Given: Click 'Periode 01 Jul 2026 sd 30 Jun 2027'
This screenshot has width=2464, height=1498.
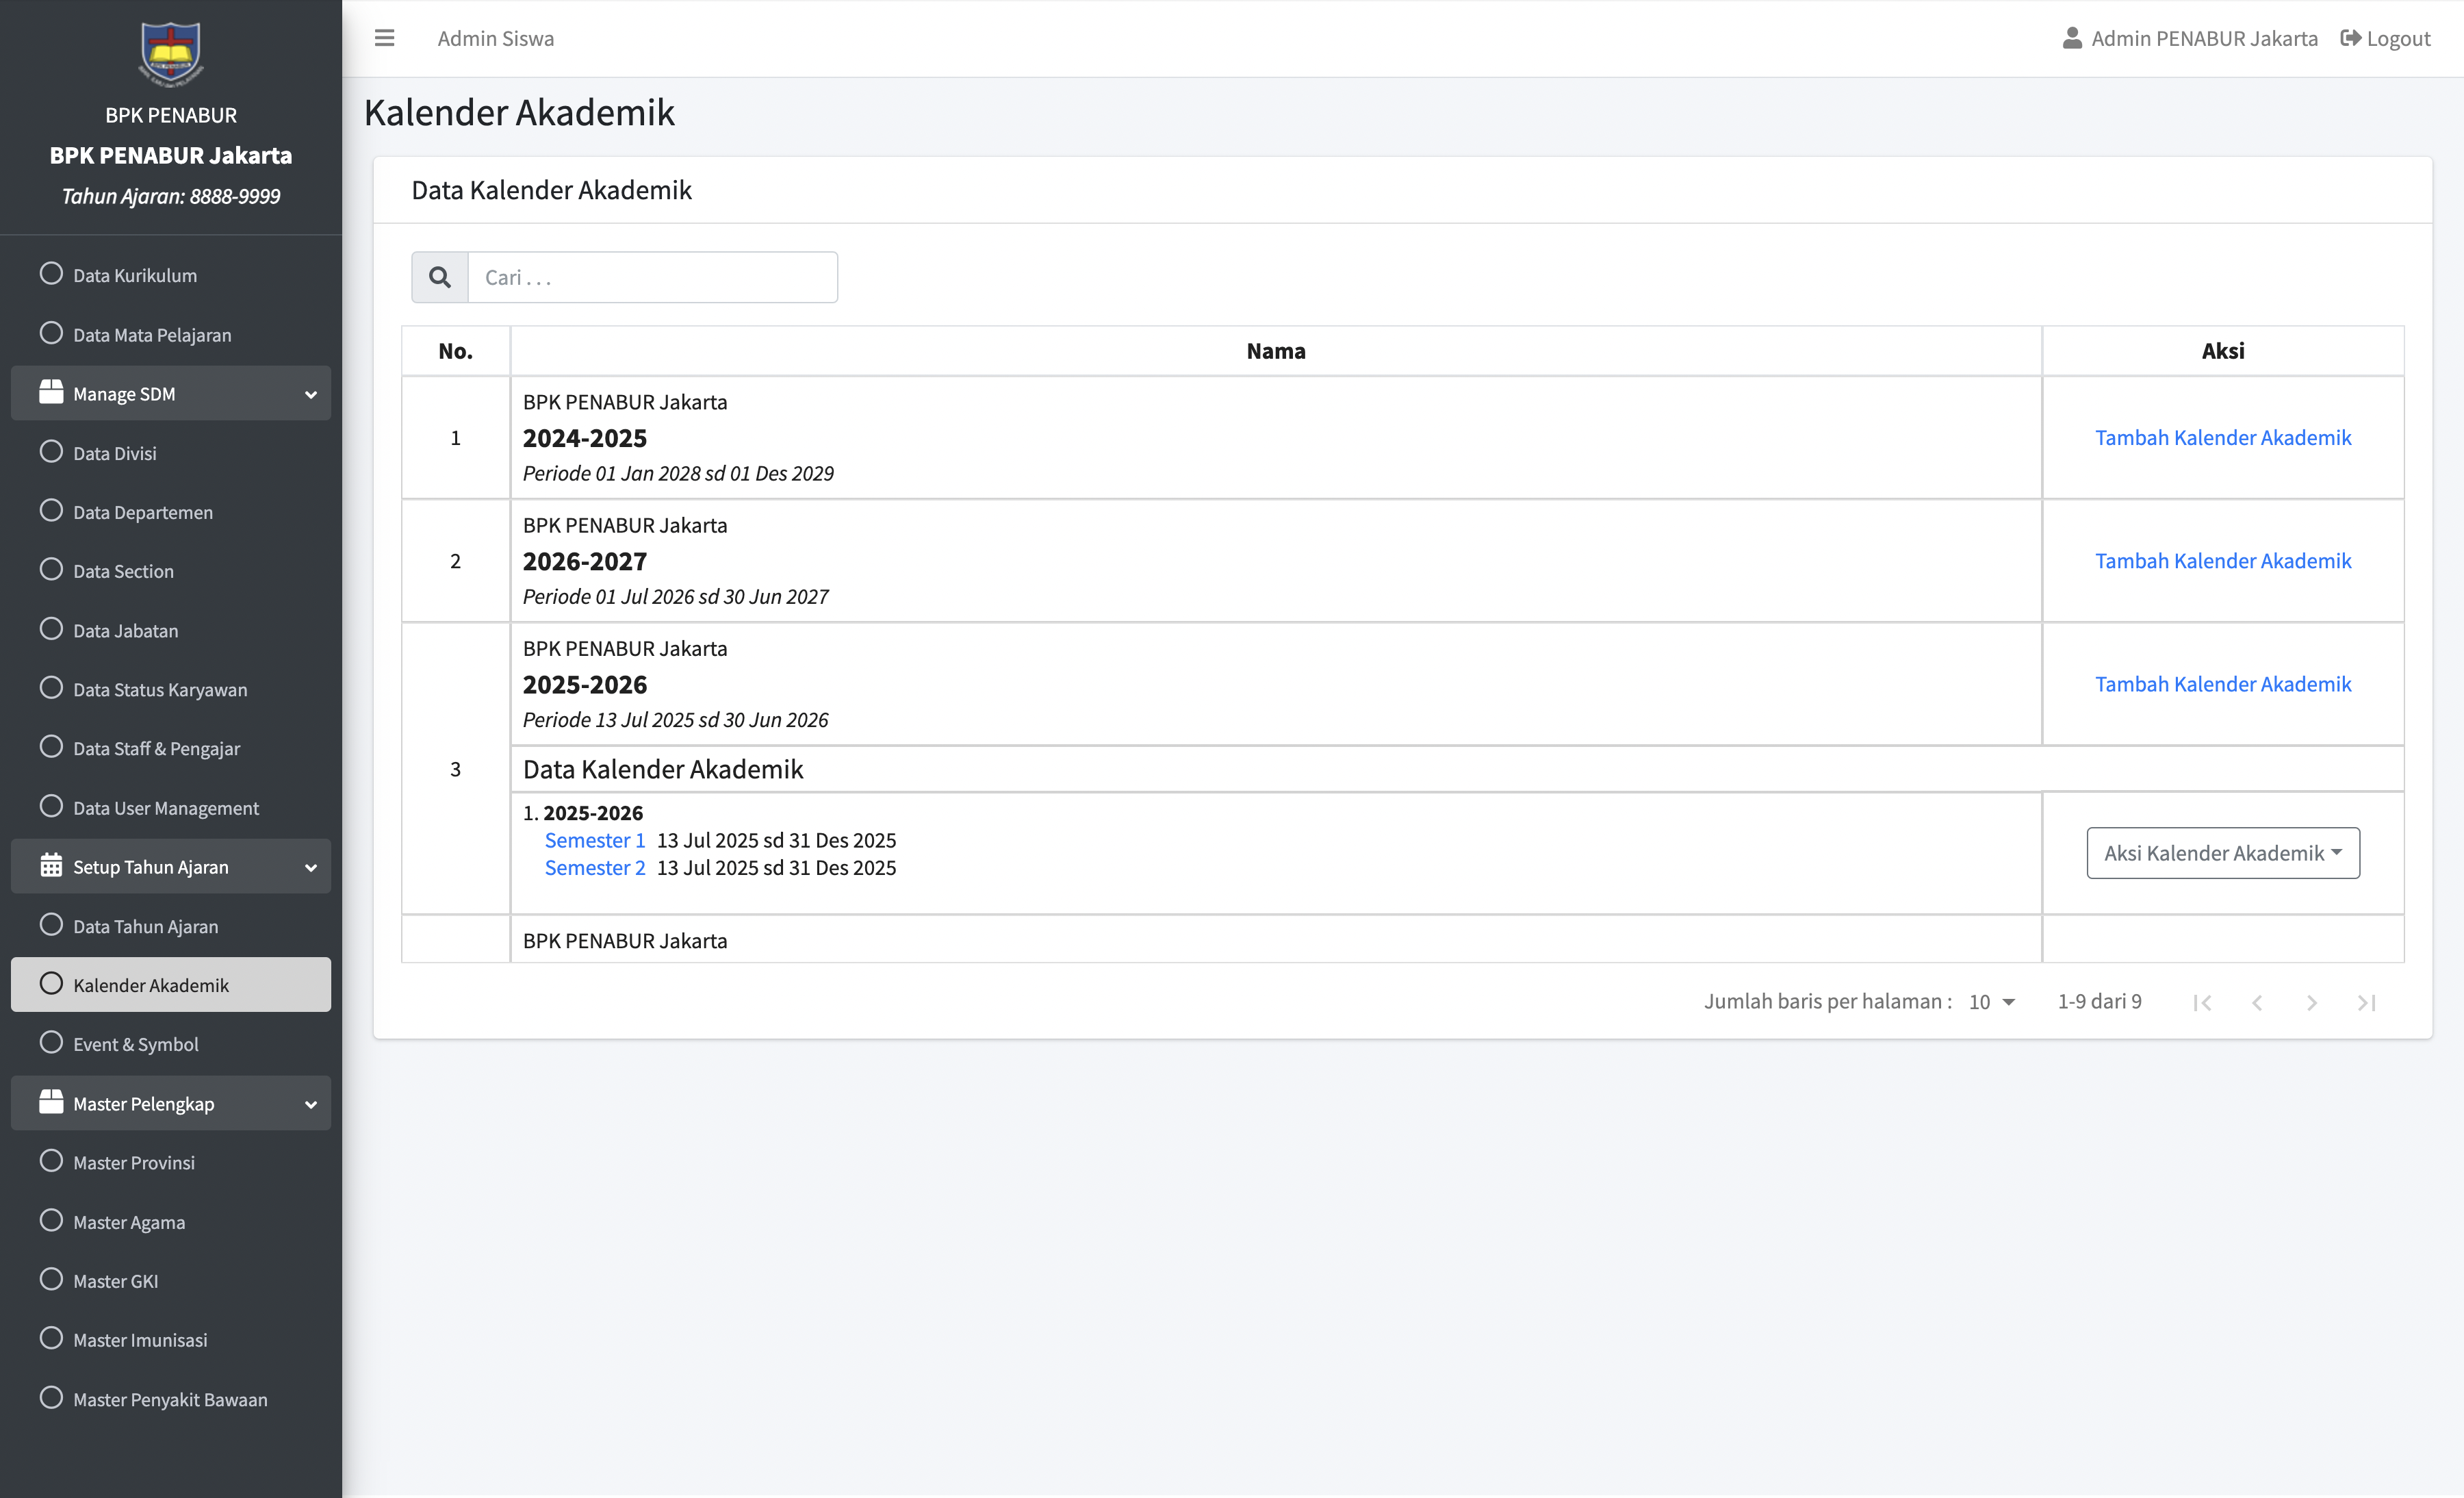Looking at the screenshot, I should (x=676, y=597).
